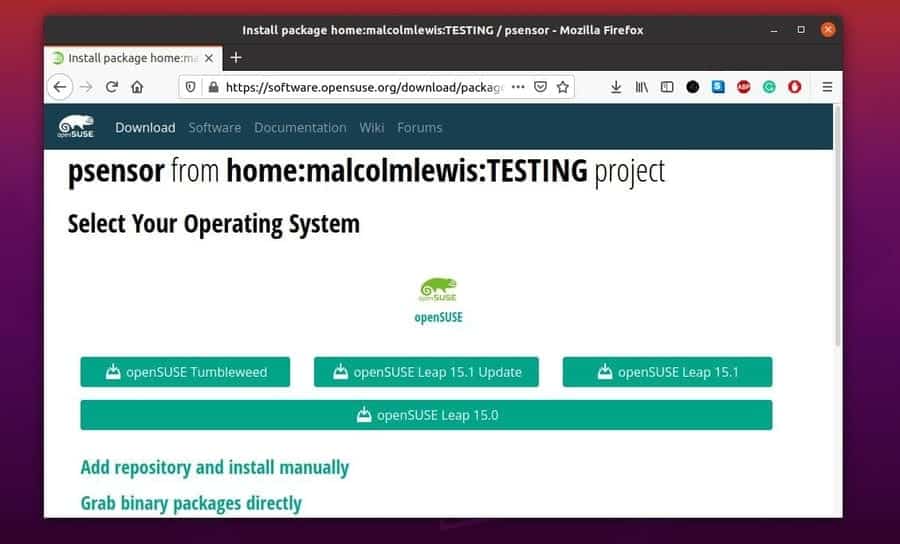Click the forward navigation arrow
This screenshot has height=544, width=900.
coord(86,87)
